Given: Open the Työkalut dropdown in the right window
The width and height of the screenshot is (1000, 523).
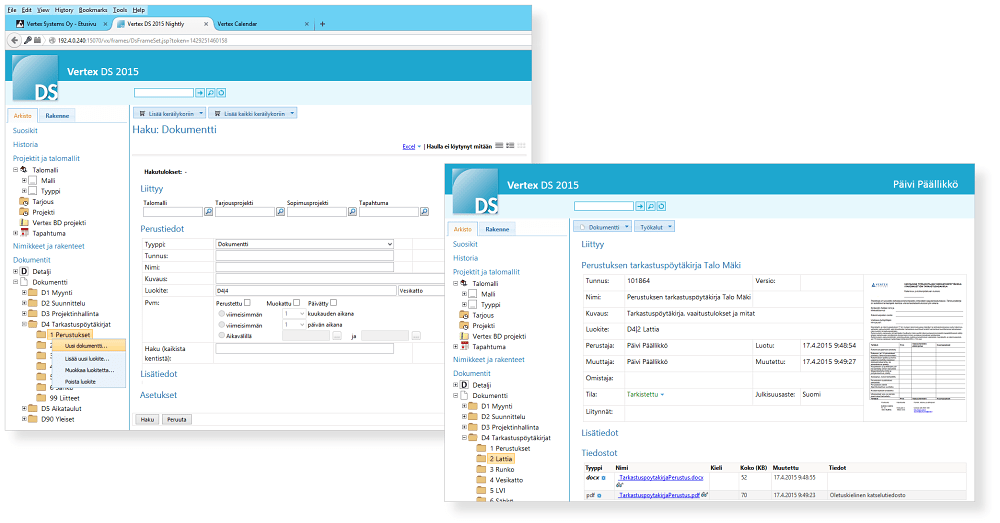Looking at the screenshot, I should 656,227.
